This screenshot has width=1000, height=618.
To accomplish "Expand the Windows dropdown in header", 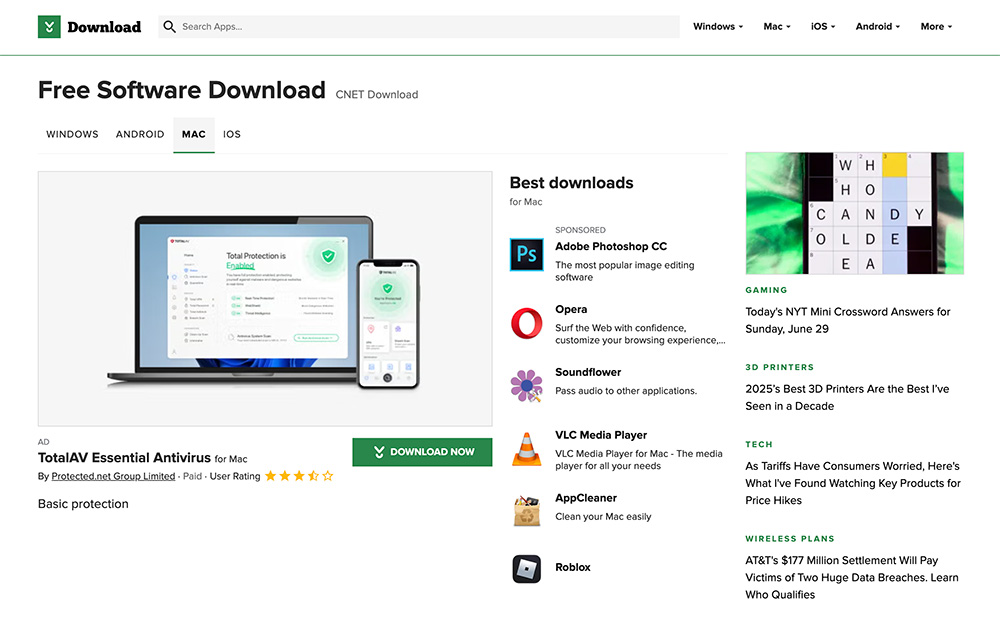I will pyautogui.click(x=718, y=27).
